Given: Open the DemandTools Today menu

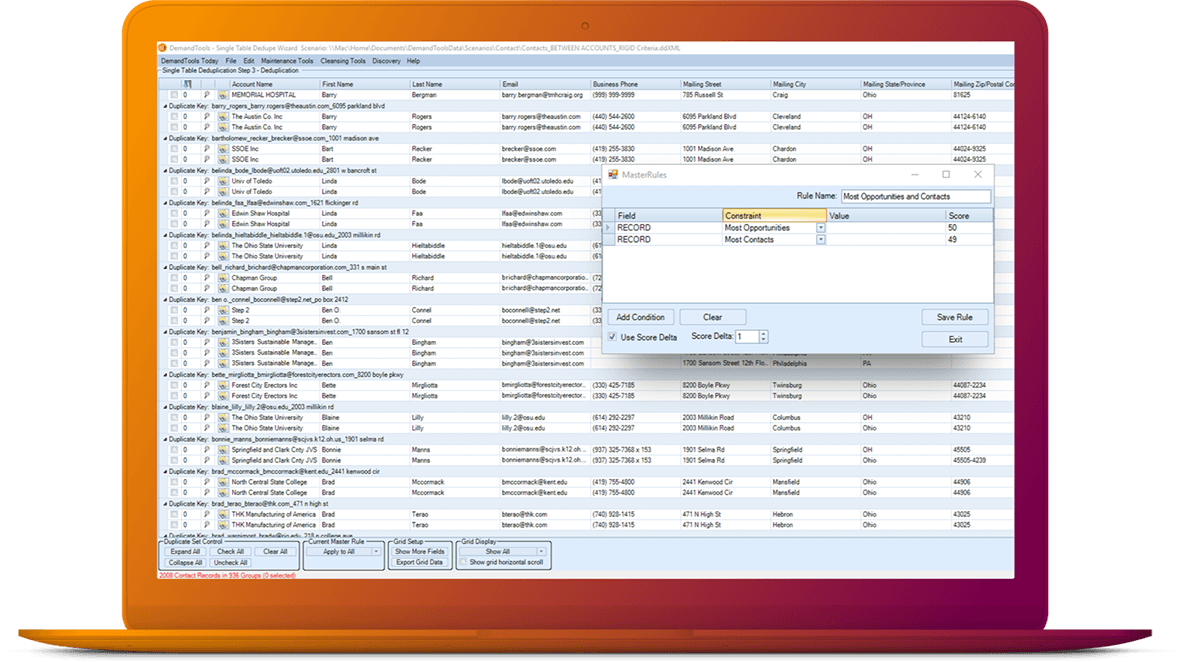Looking at the screenshot, I should pos(189,61).
